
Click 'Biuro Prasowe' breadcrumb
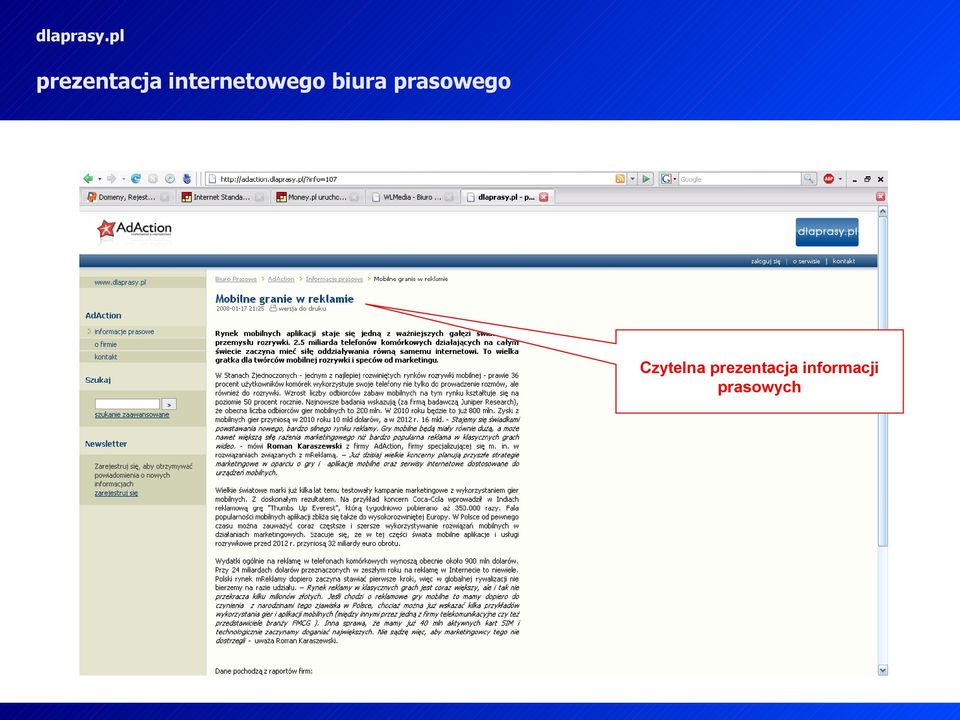pyautogui.click(x=236, y=279)
